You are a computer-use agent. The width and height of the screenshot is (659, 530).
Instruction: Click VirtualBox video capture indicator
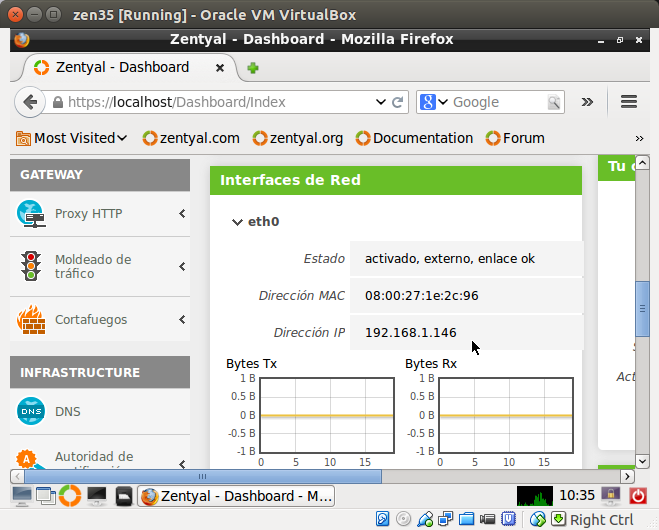point(488,519)
